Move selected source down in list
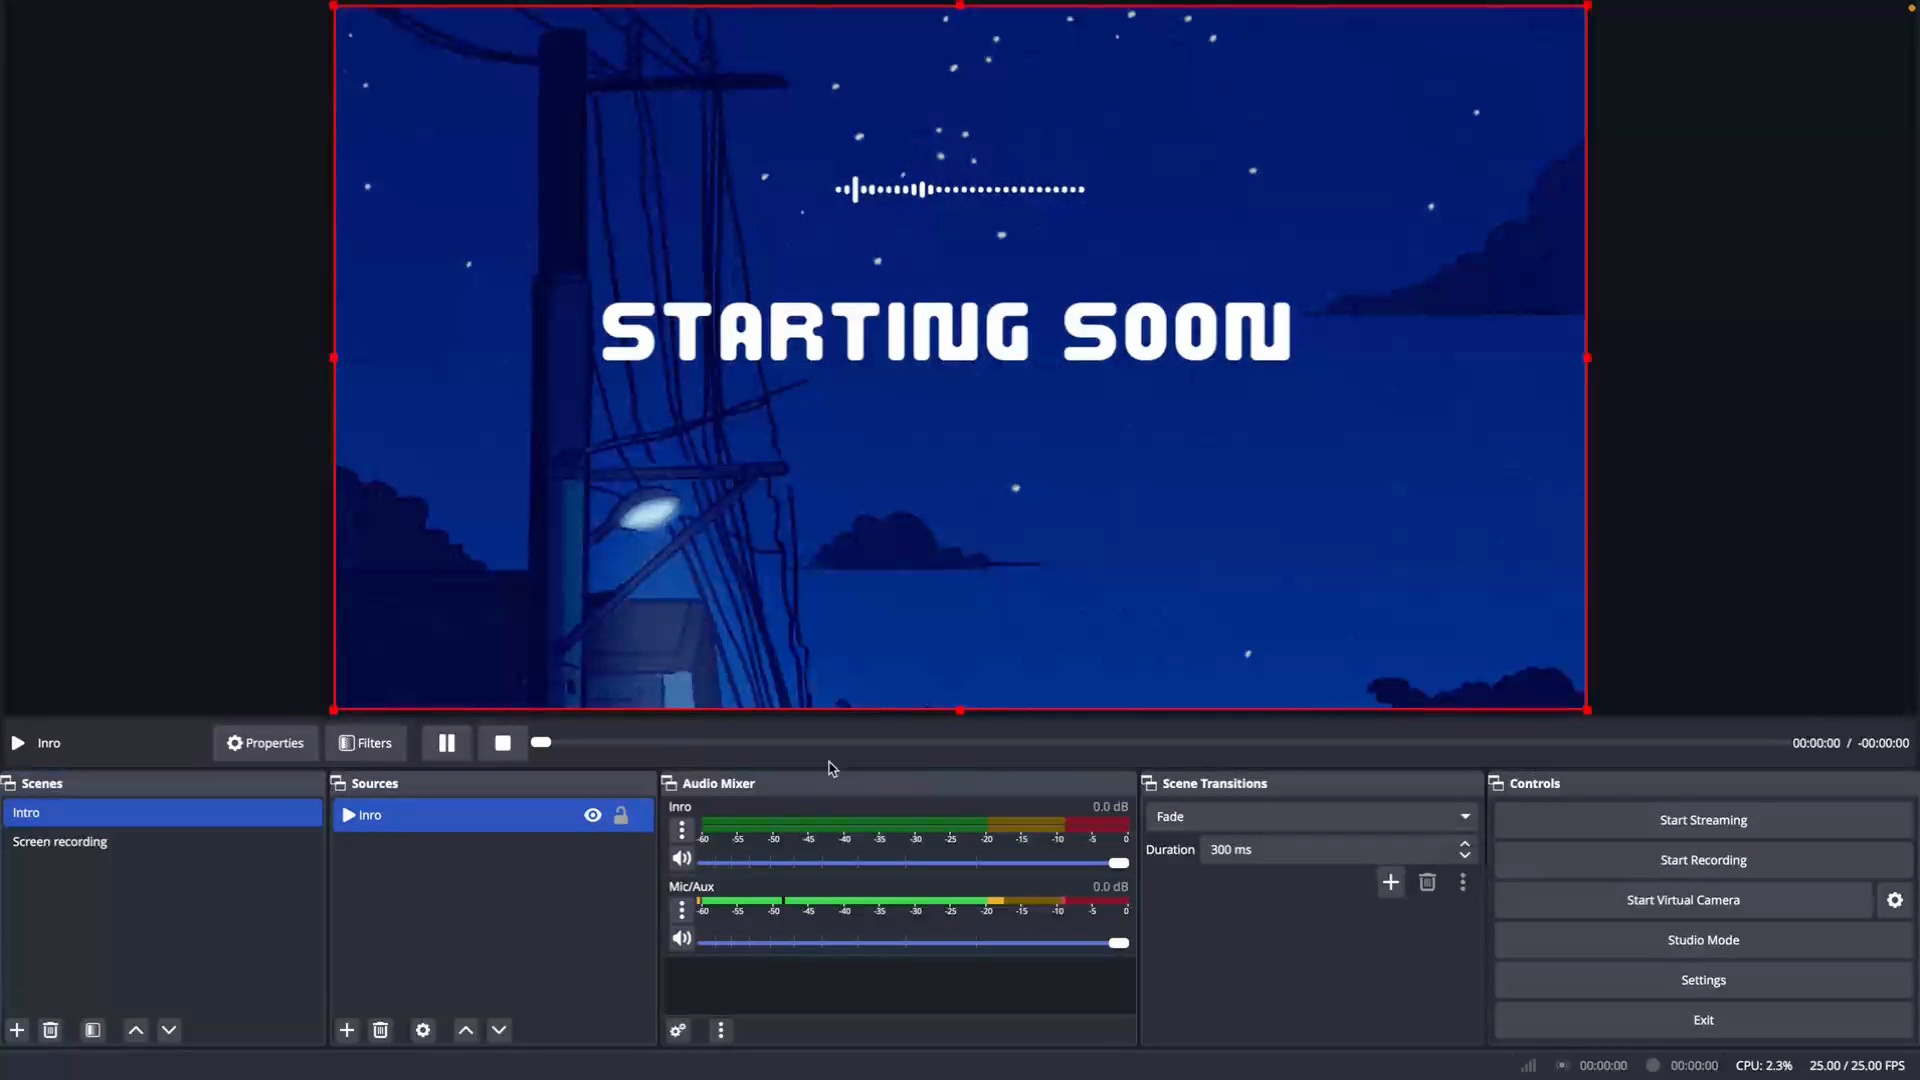Image resolution: width=1920 pixels, height=1080 pixels. click(x=499, y=1030)
